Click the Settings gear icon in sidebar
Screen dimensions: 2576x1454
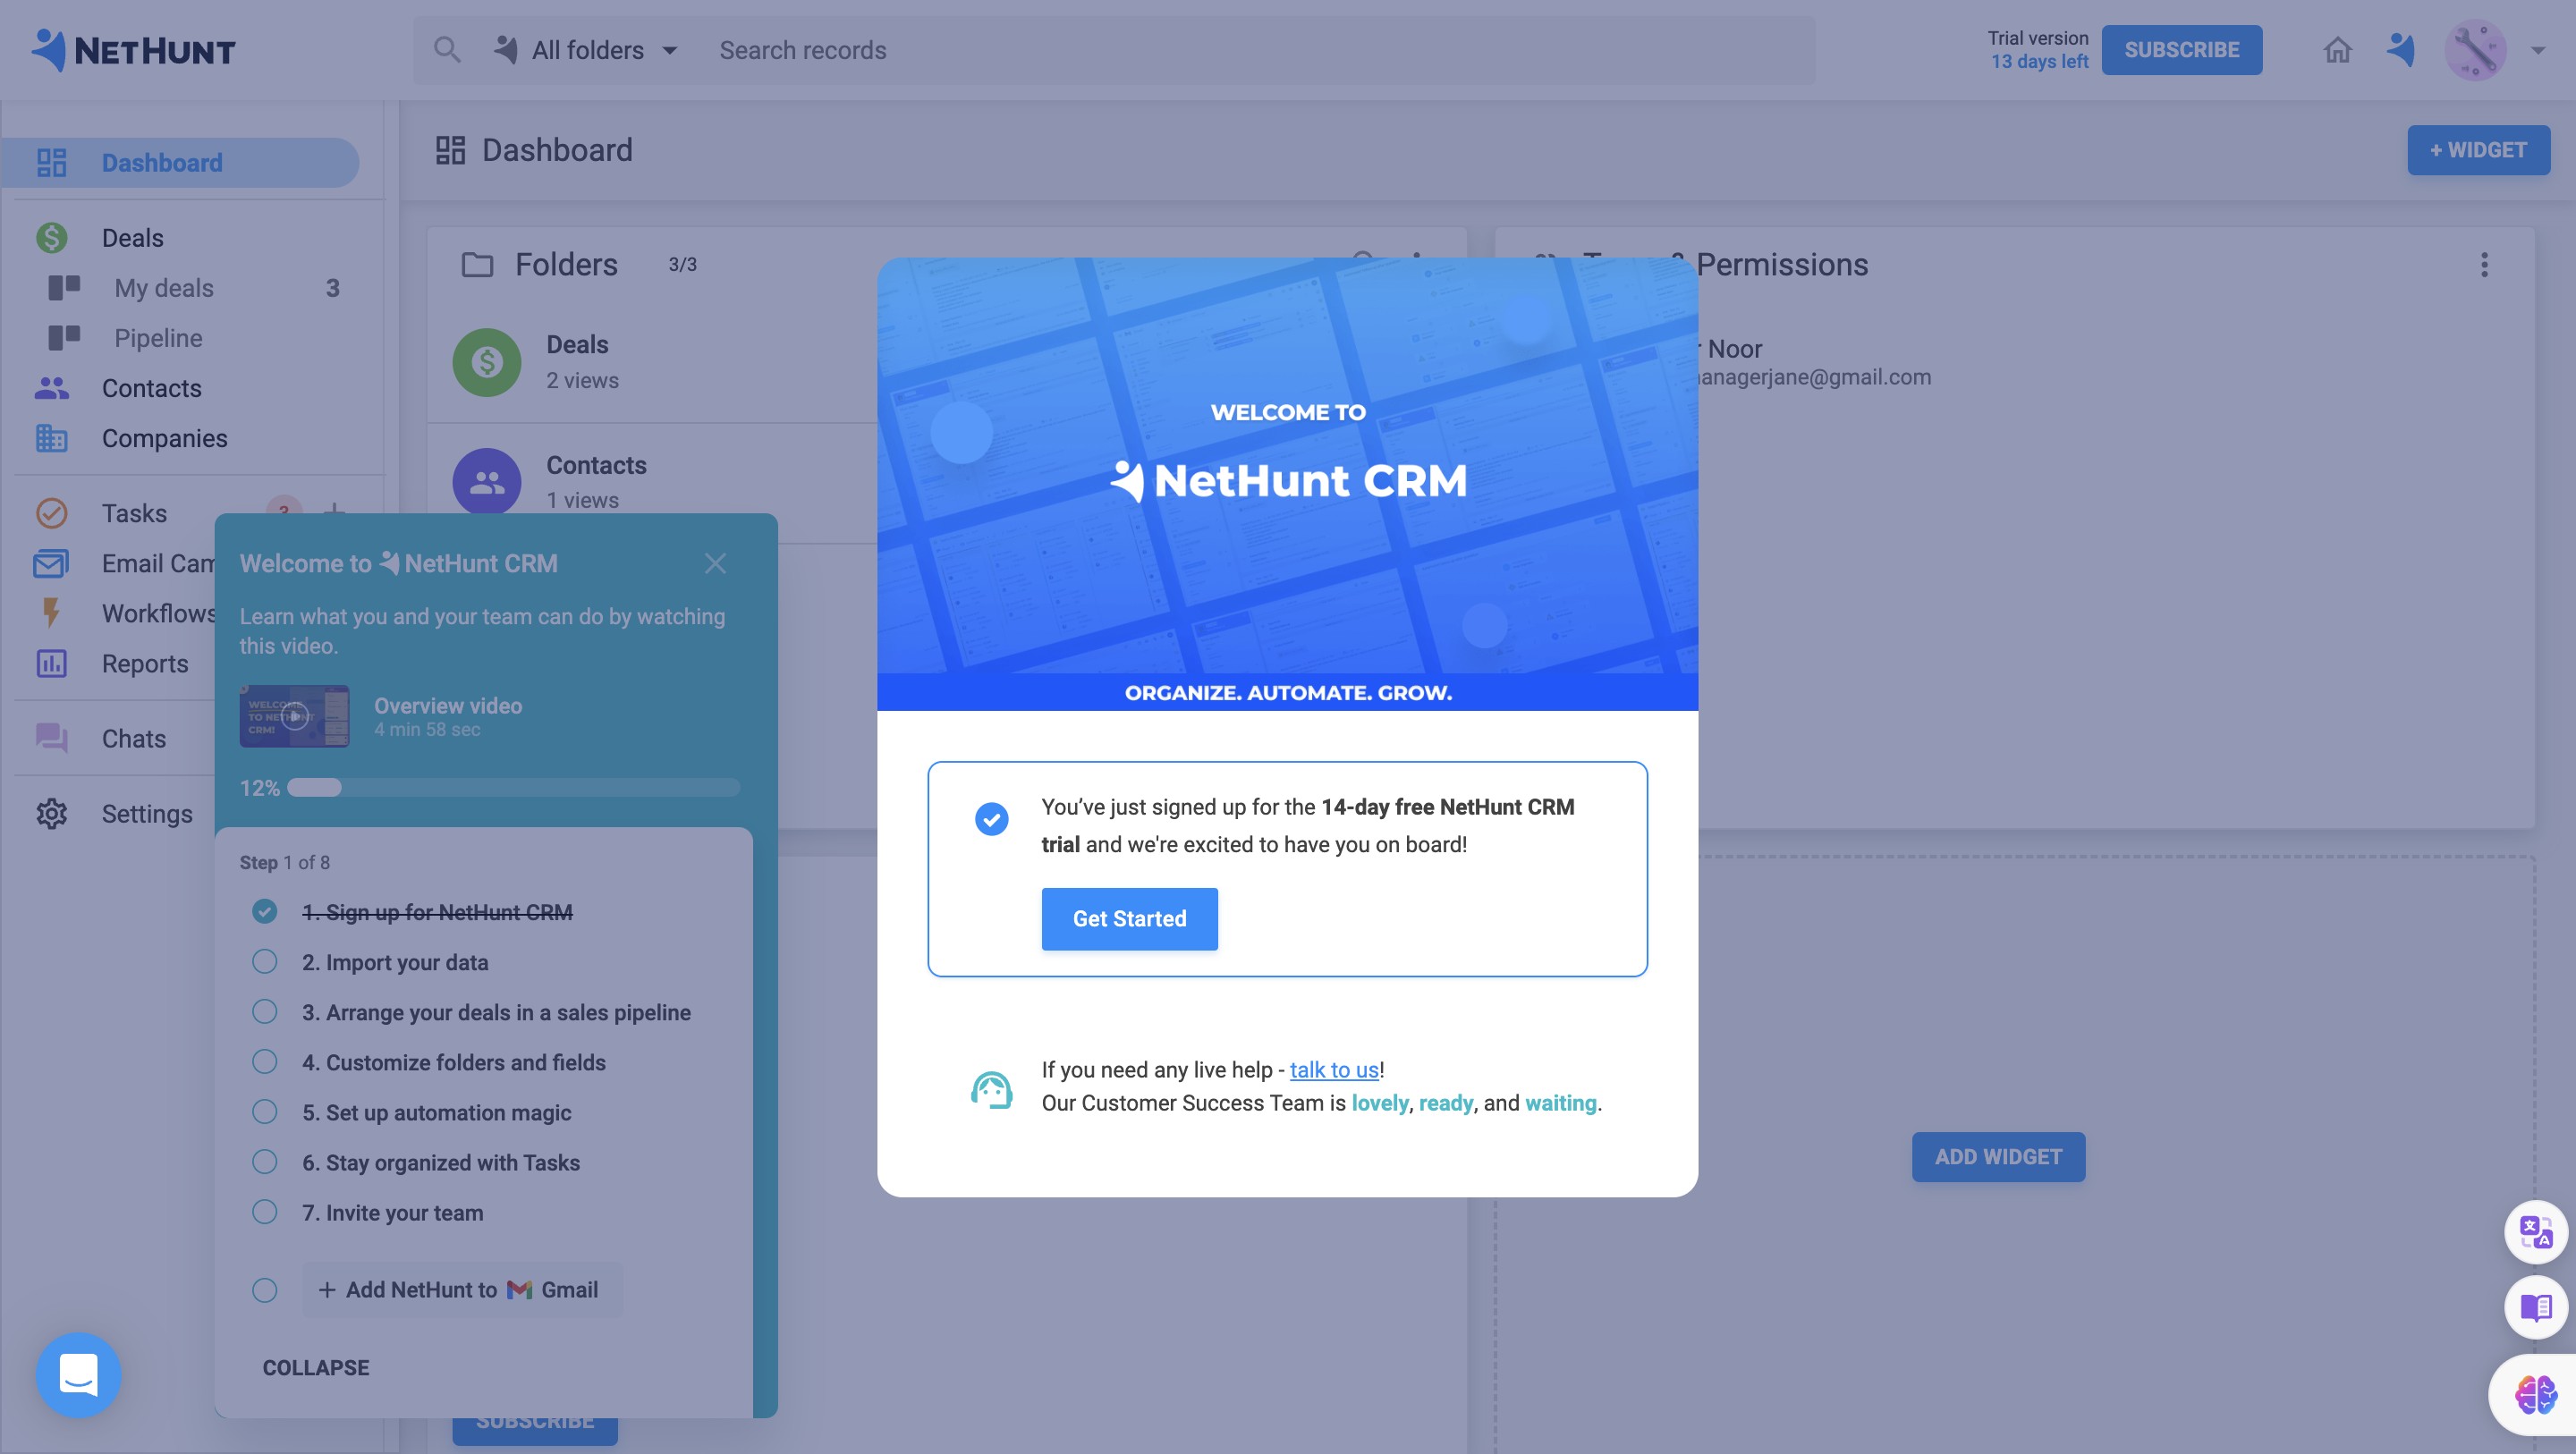click(51, 814)
